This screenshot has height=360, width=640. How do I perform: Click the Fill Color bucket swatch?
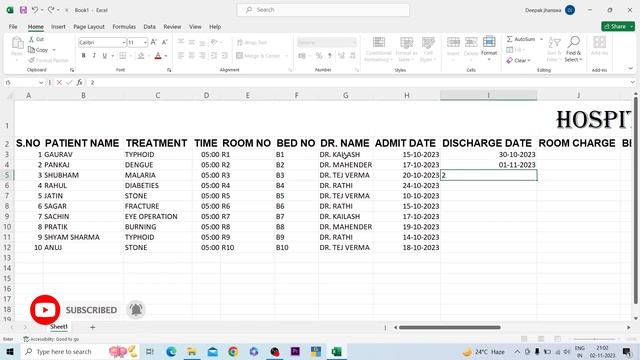click(141, 56)
